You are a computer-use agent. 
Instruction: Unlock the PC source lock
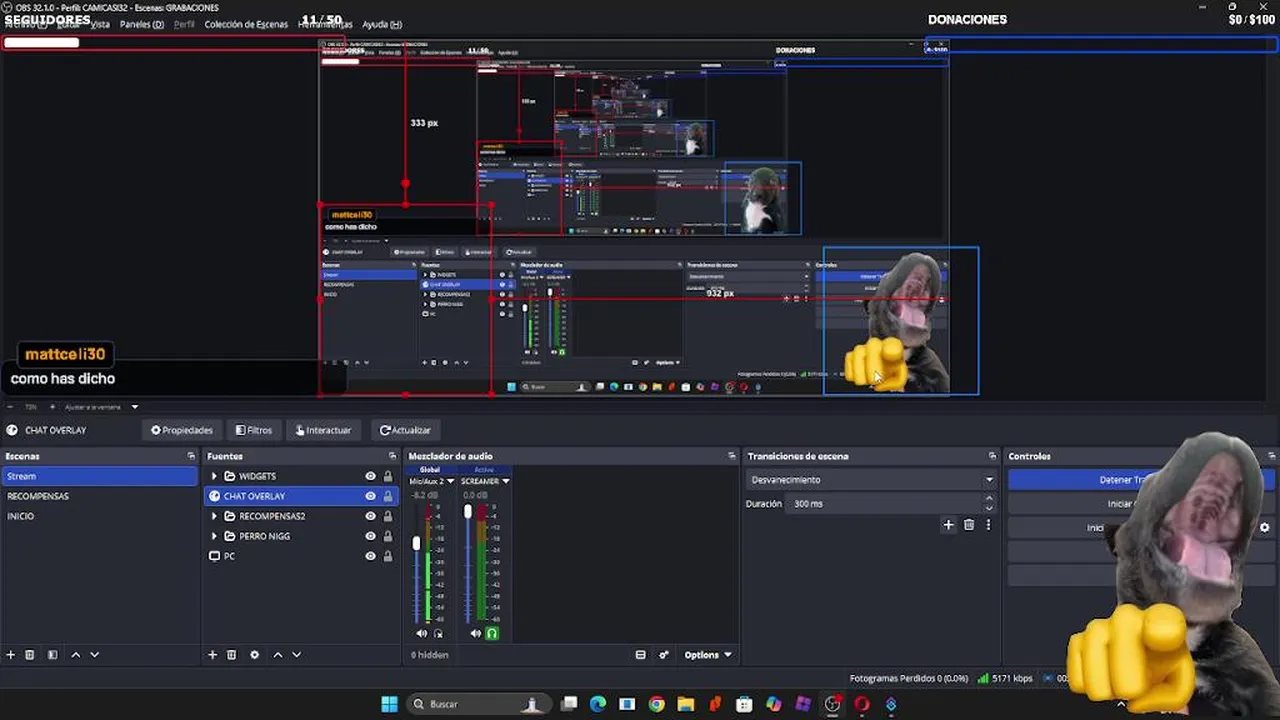[388, 556]
